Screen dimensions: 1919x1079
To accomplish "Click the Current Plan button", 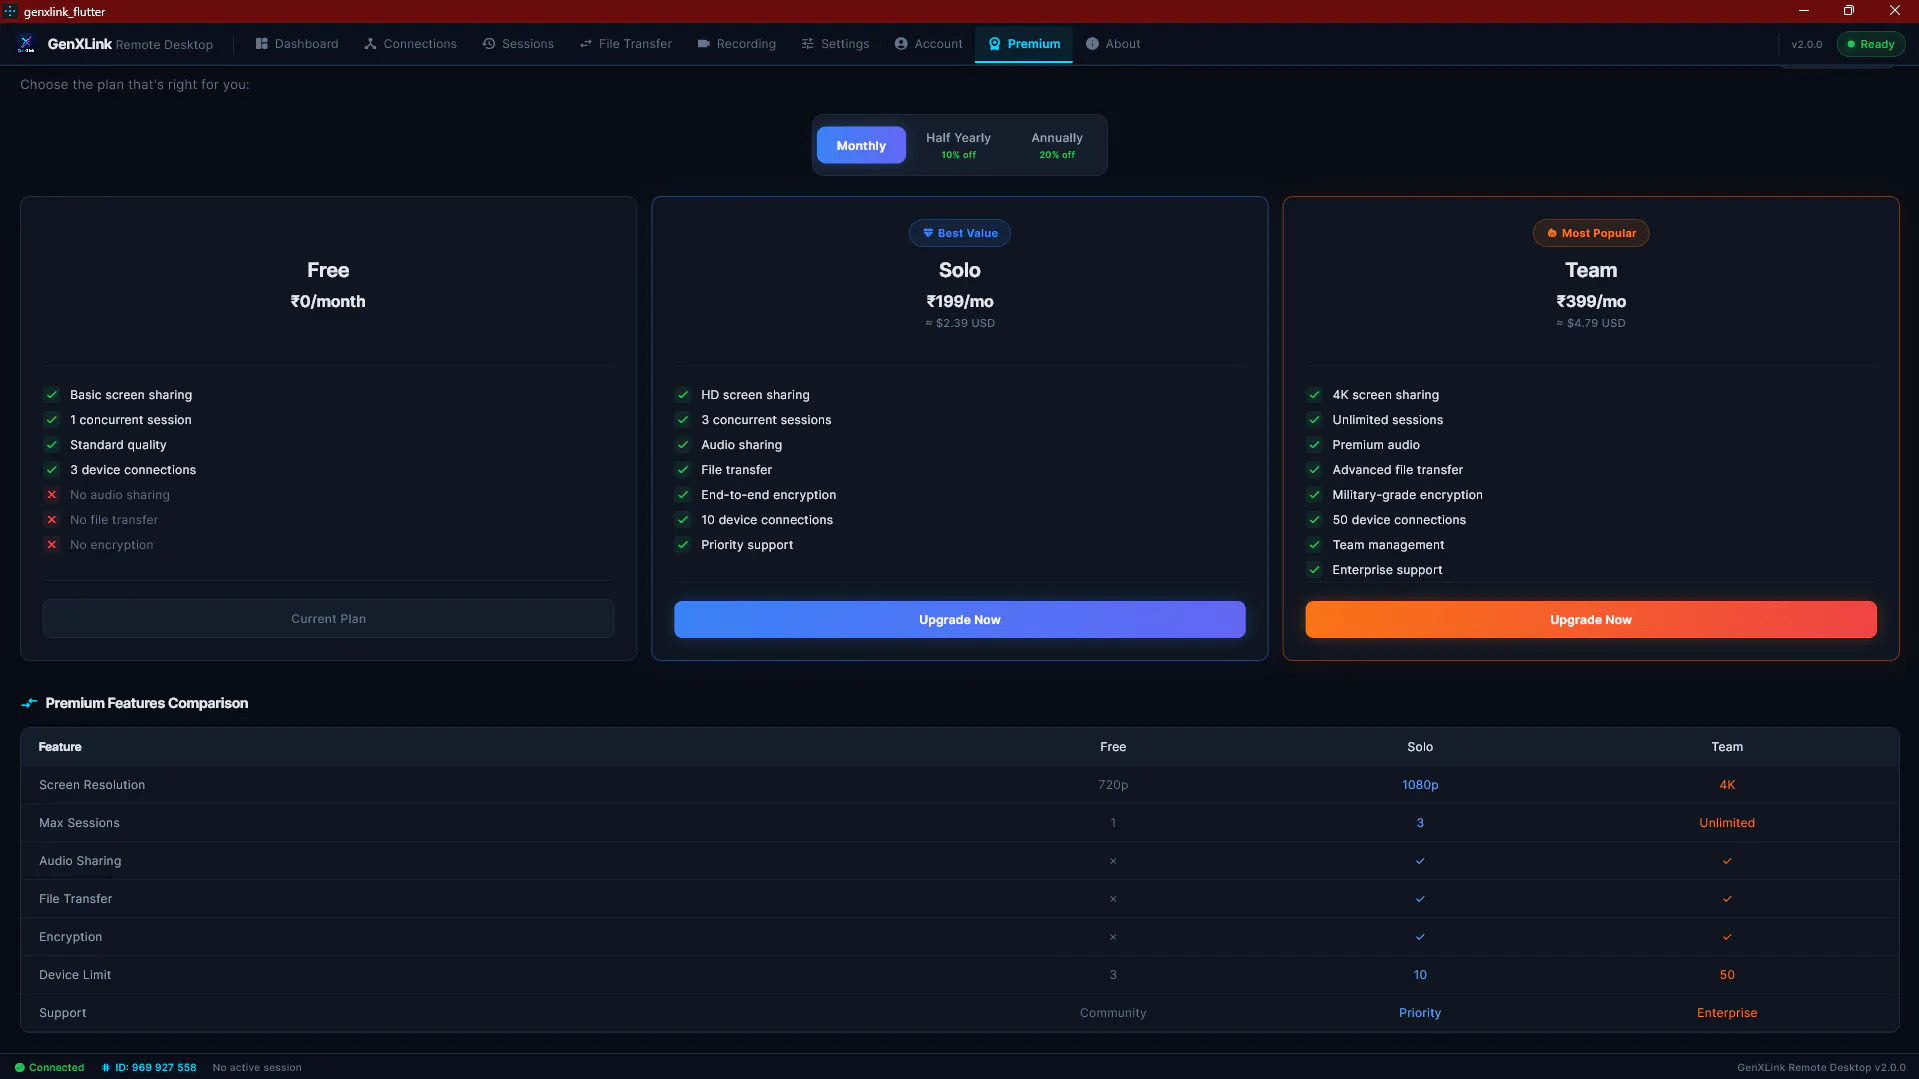I will [328, 619].
